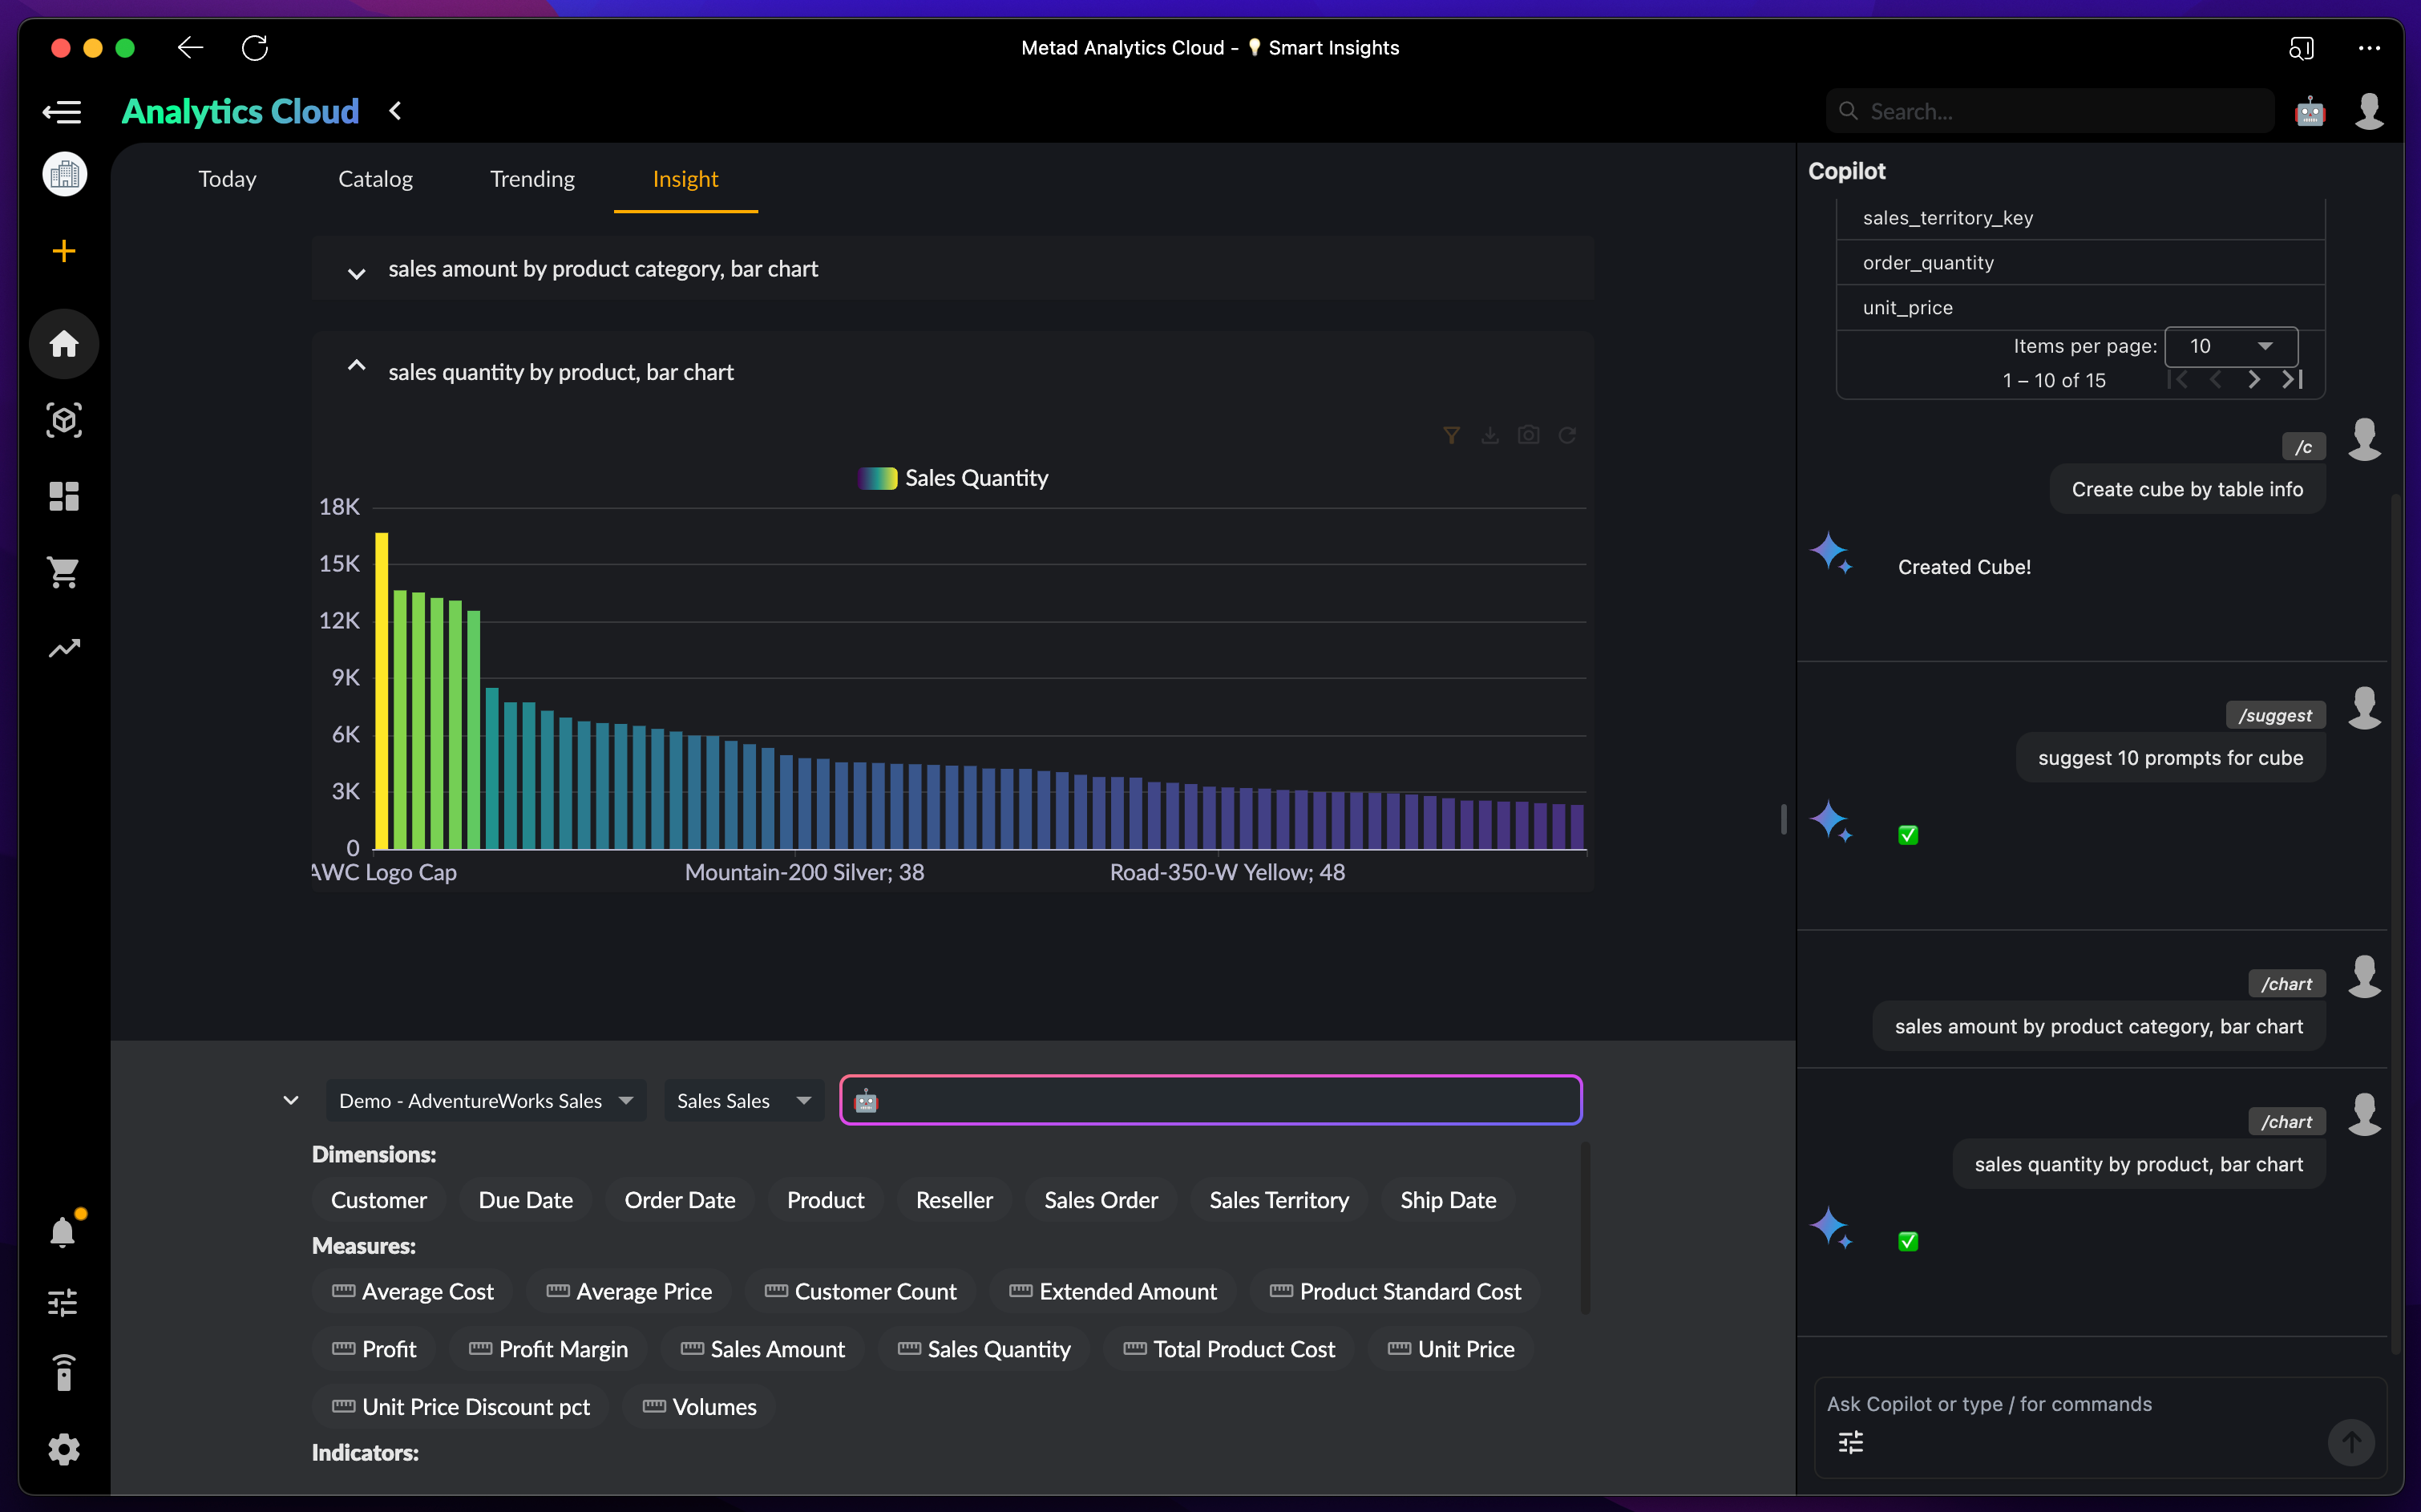
Task: Toggle the Sales Quantity legend item
Action: (x=953, y=478)
